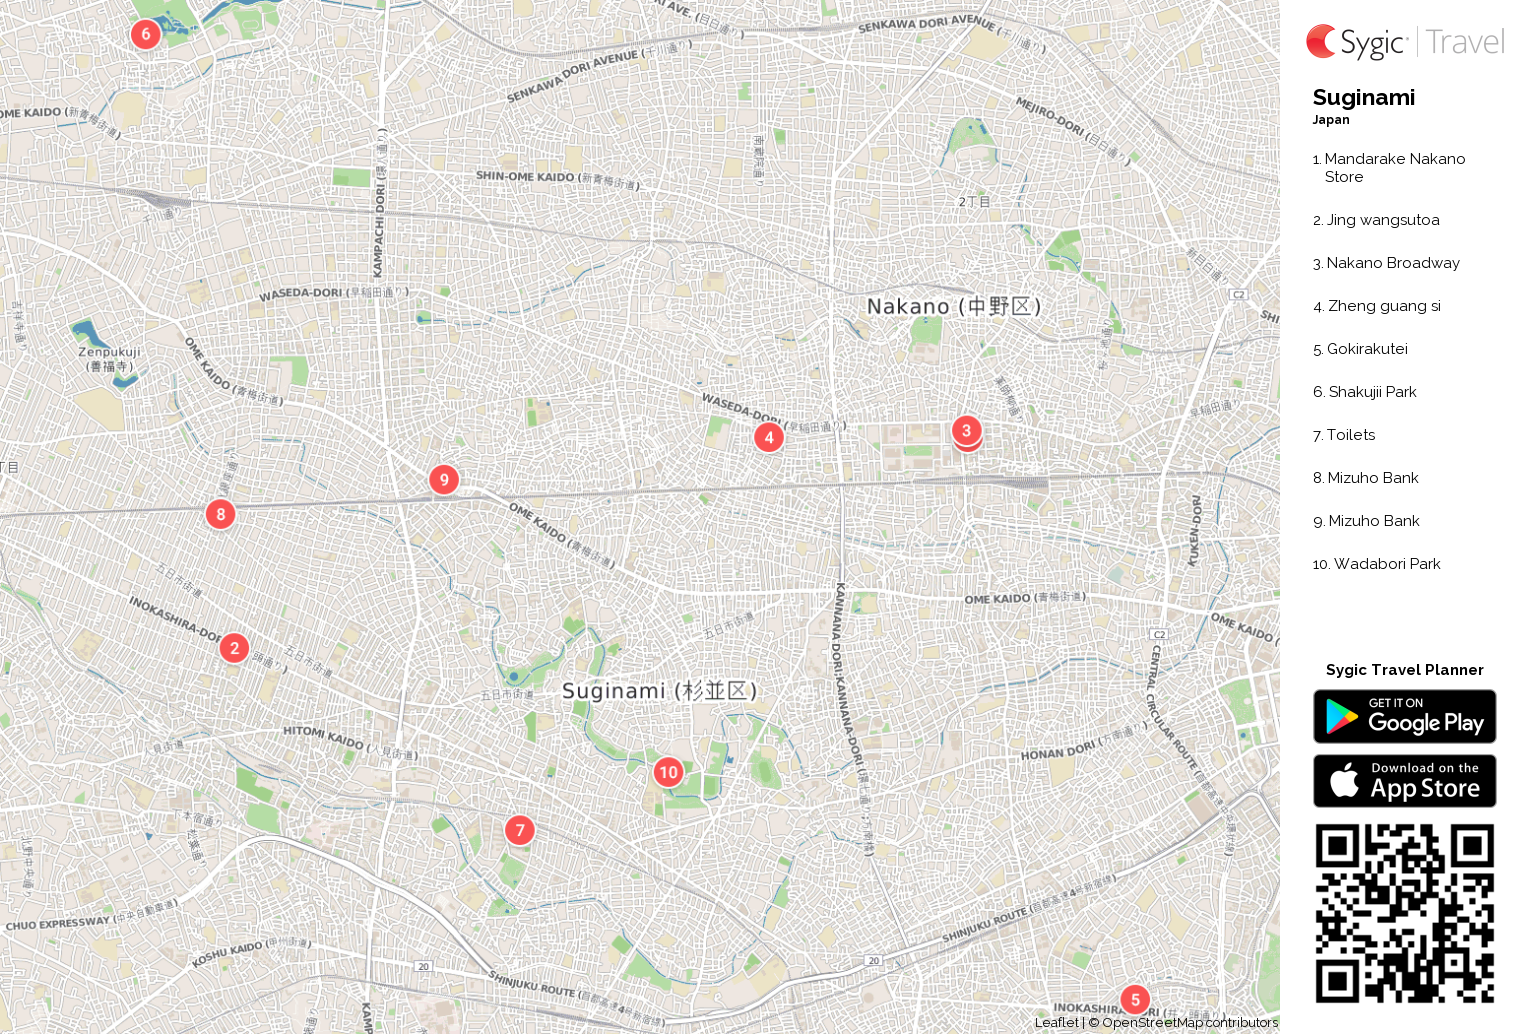This screenshot has width=1530, height=1034.
Task: Click map marker number 9
Action: pyautogui.click(x=444, y=480)
